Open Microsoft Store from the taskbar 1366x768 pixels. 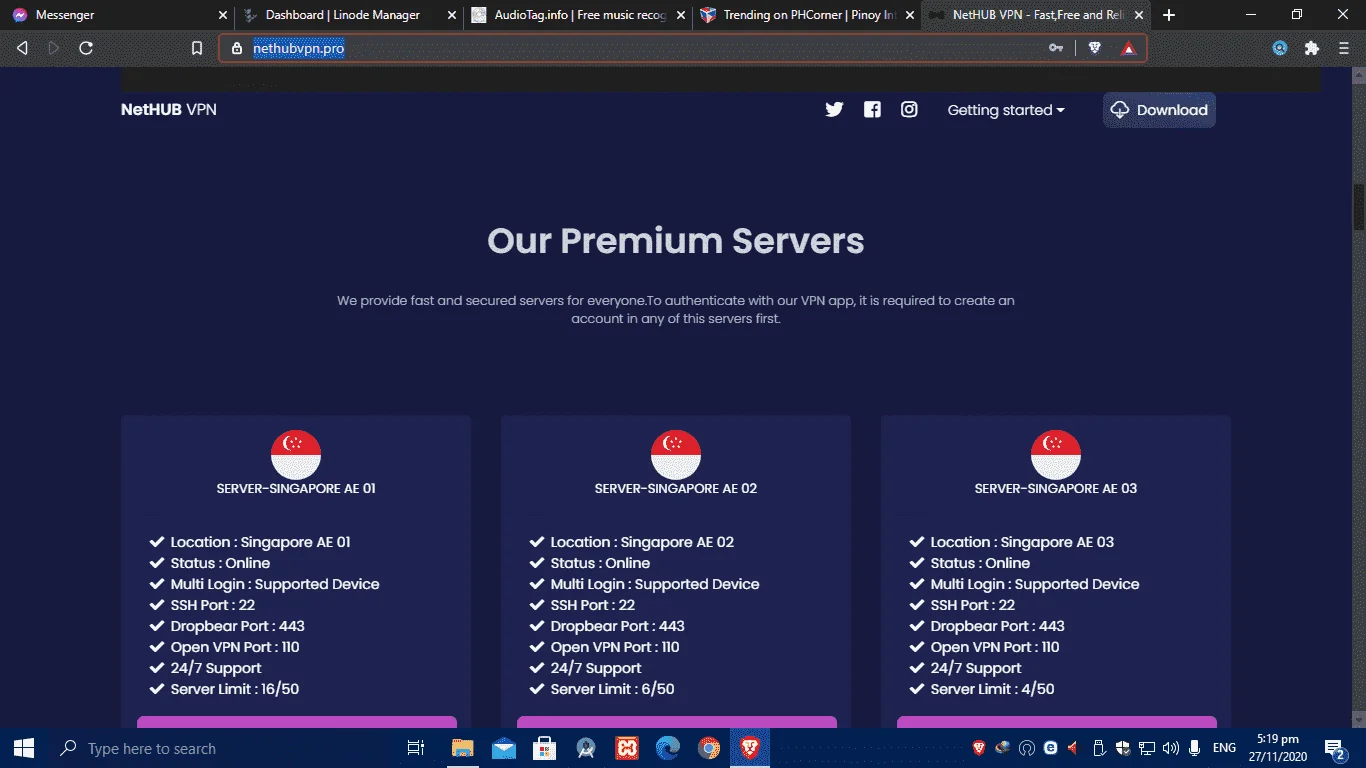pos(544,748)
